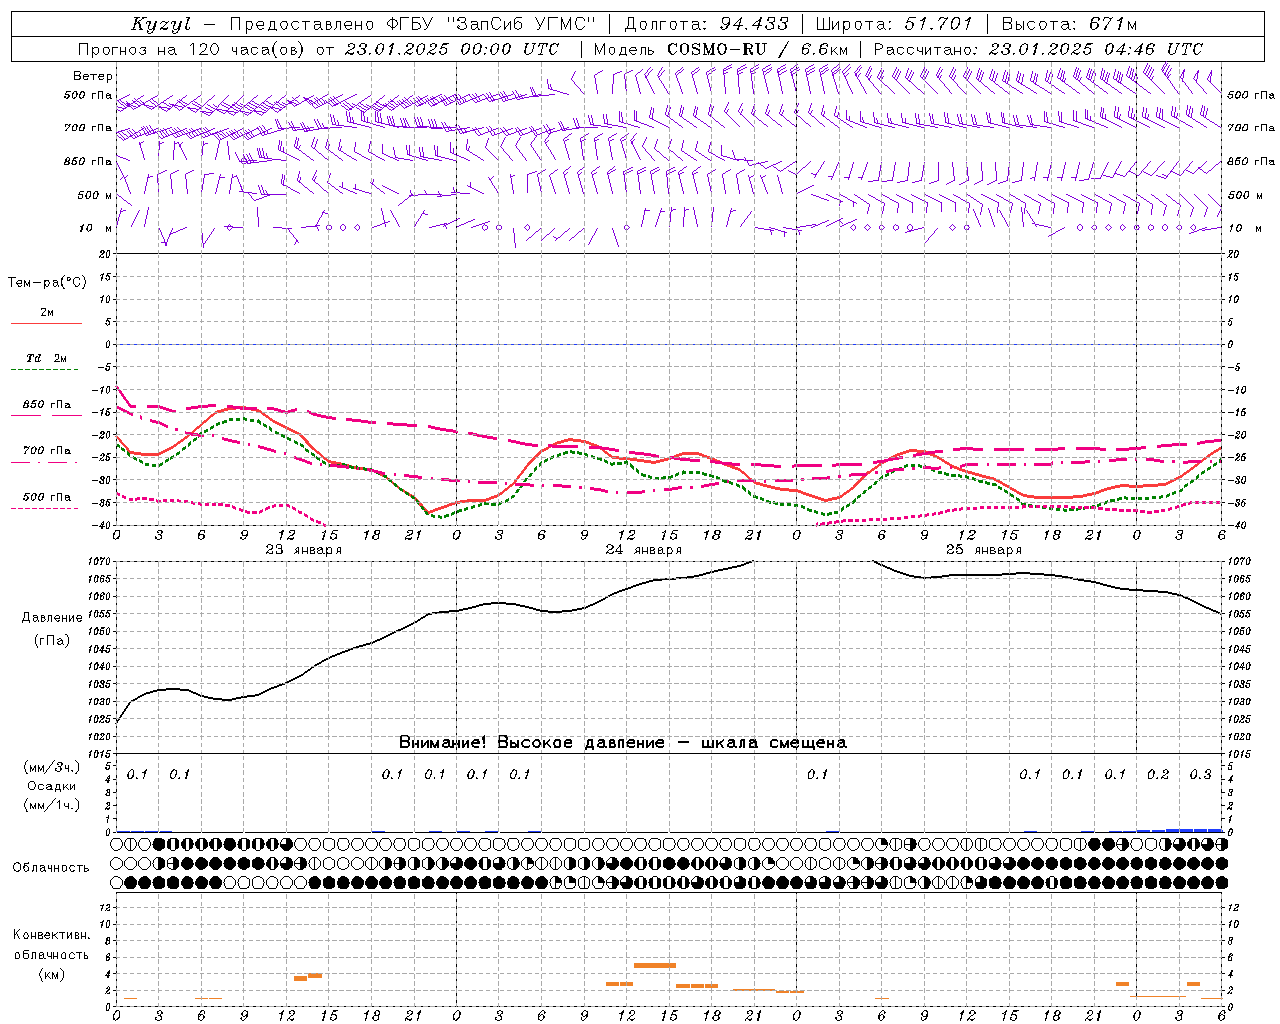Click the "500 м" wind level label on left
Viewport: 1280px width, 1024px height.
click(94, 195)
